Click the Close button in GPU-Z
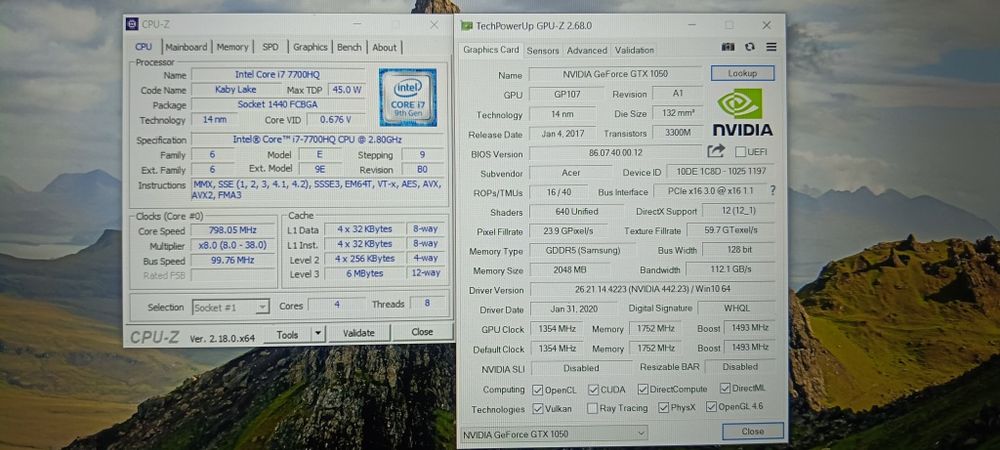The width and height of the screenshot is (1000, 450). [x=753, y=432]
